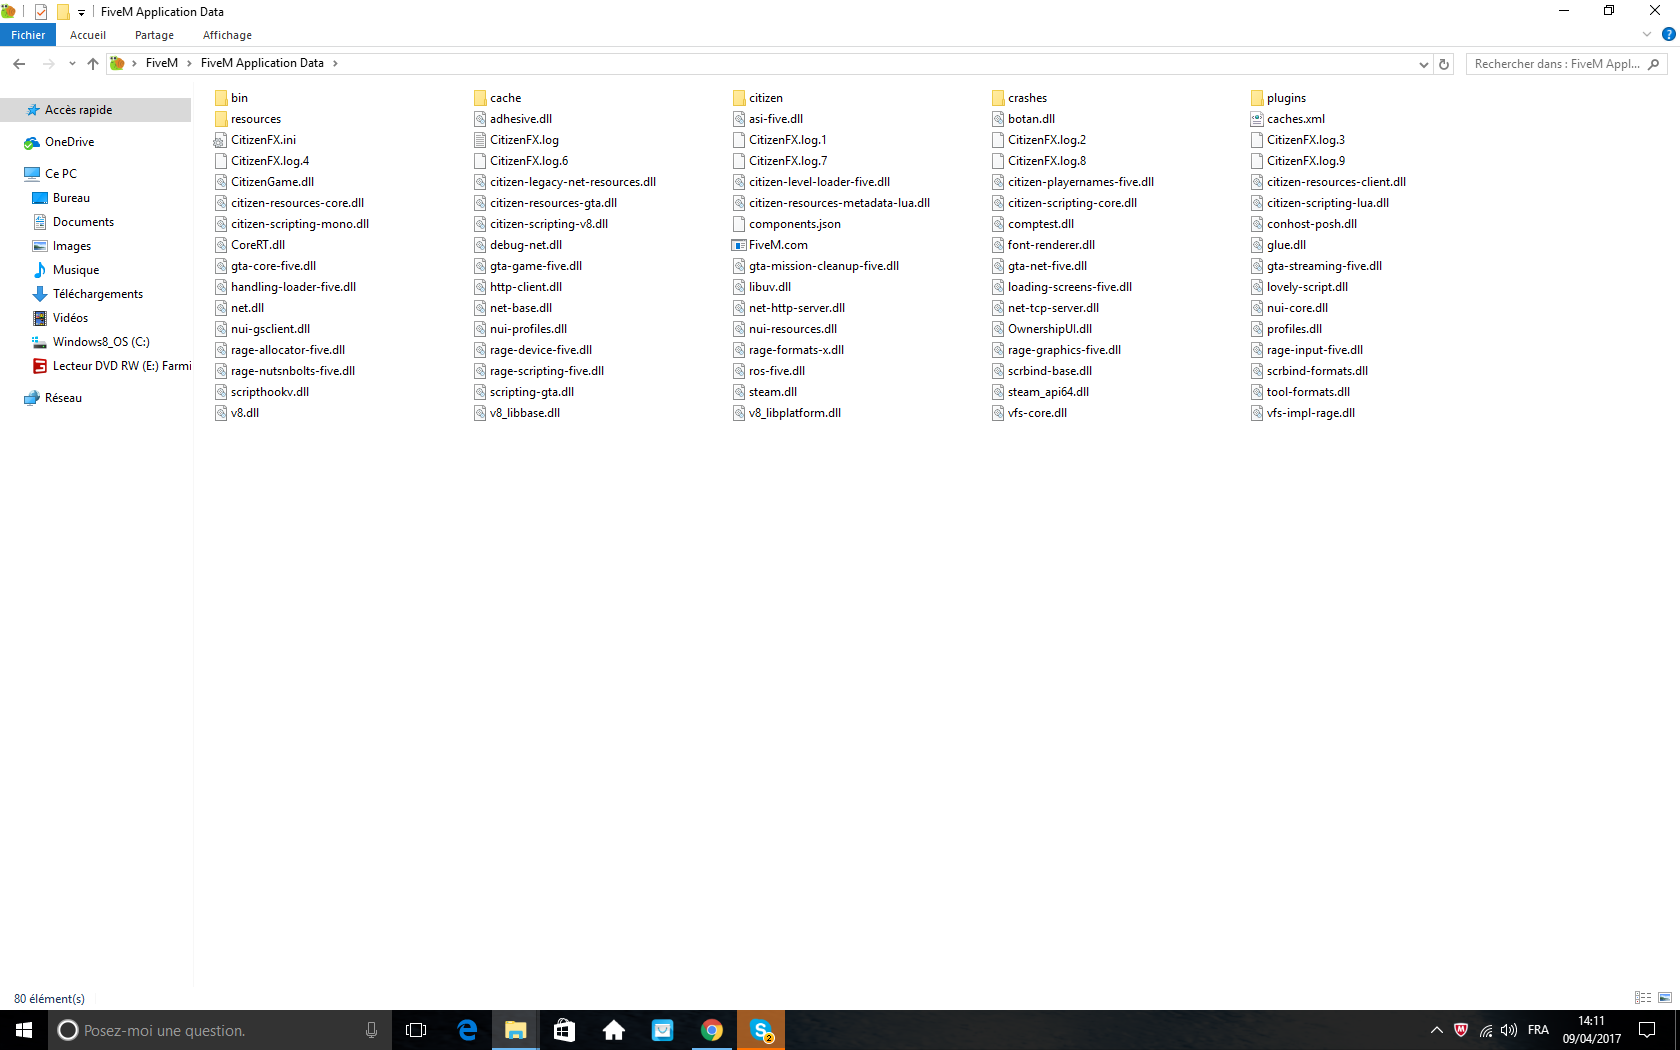Open Téléchargements in the navigation pane
This screenshot has height=1050, width=1680.
point(96,294)
